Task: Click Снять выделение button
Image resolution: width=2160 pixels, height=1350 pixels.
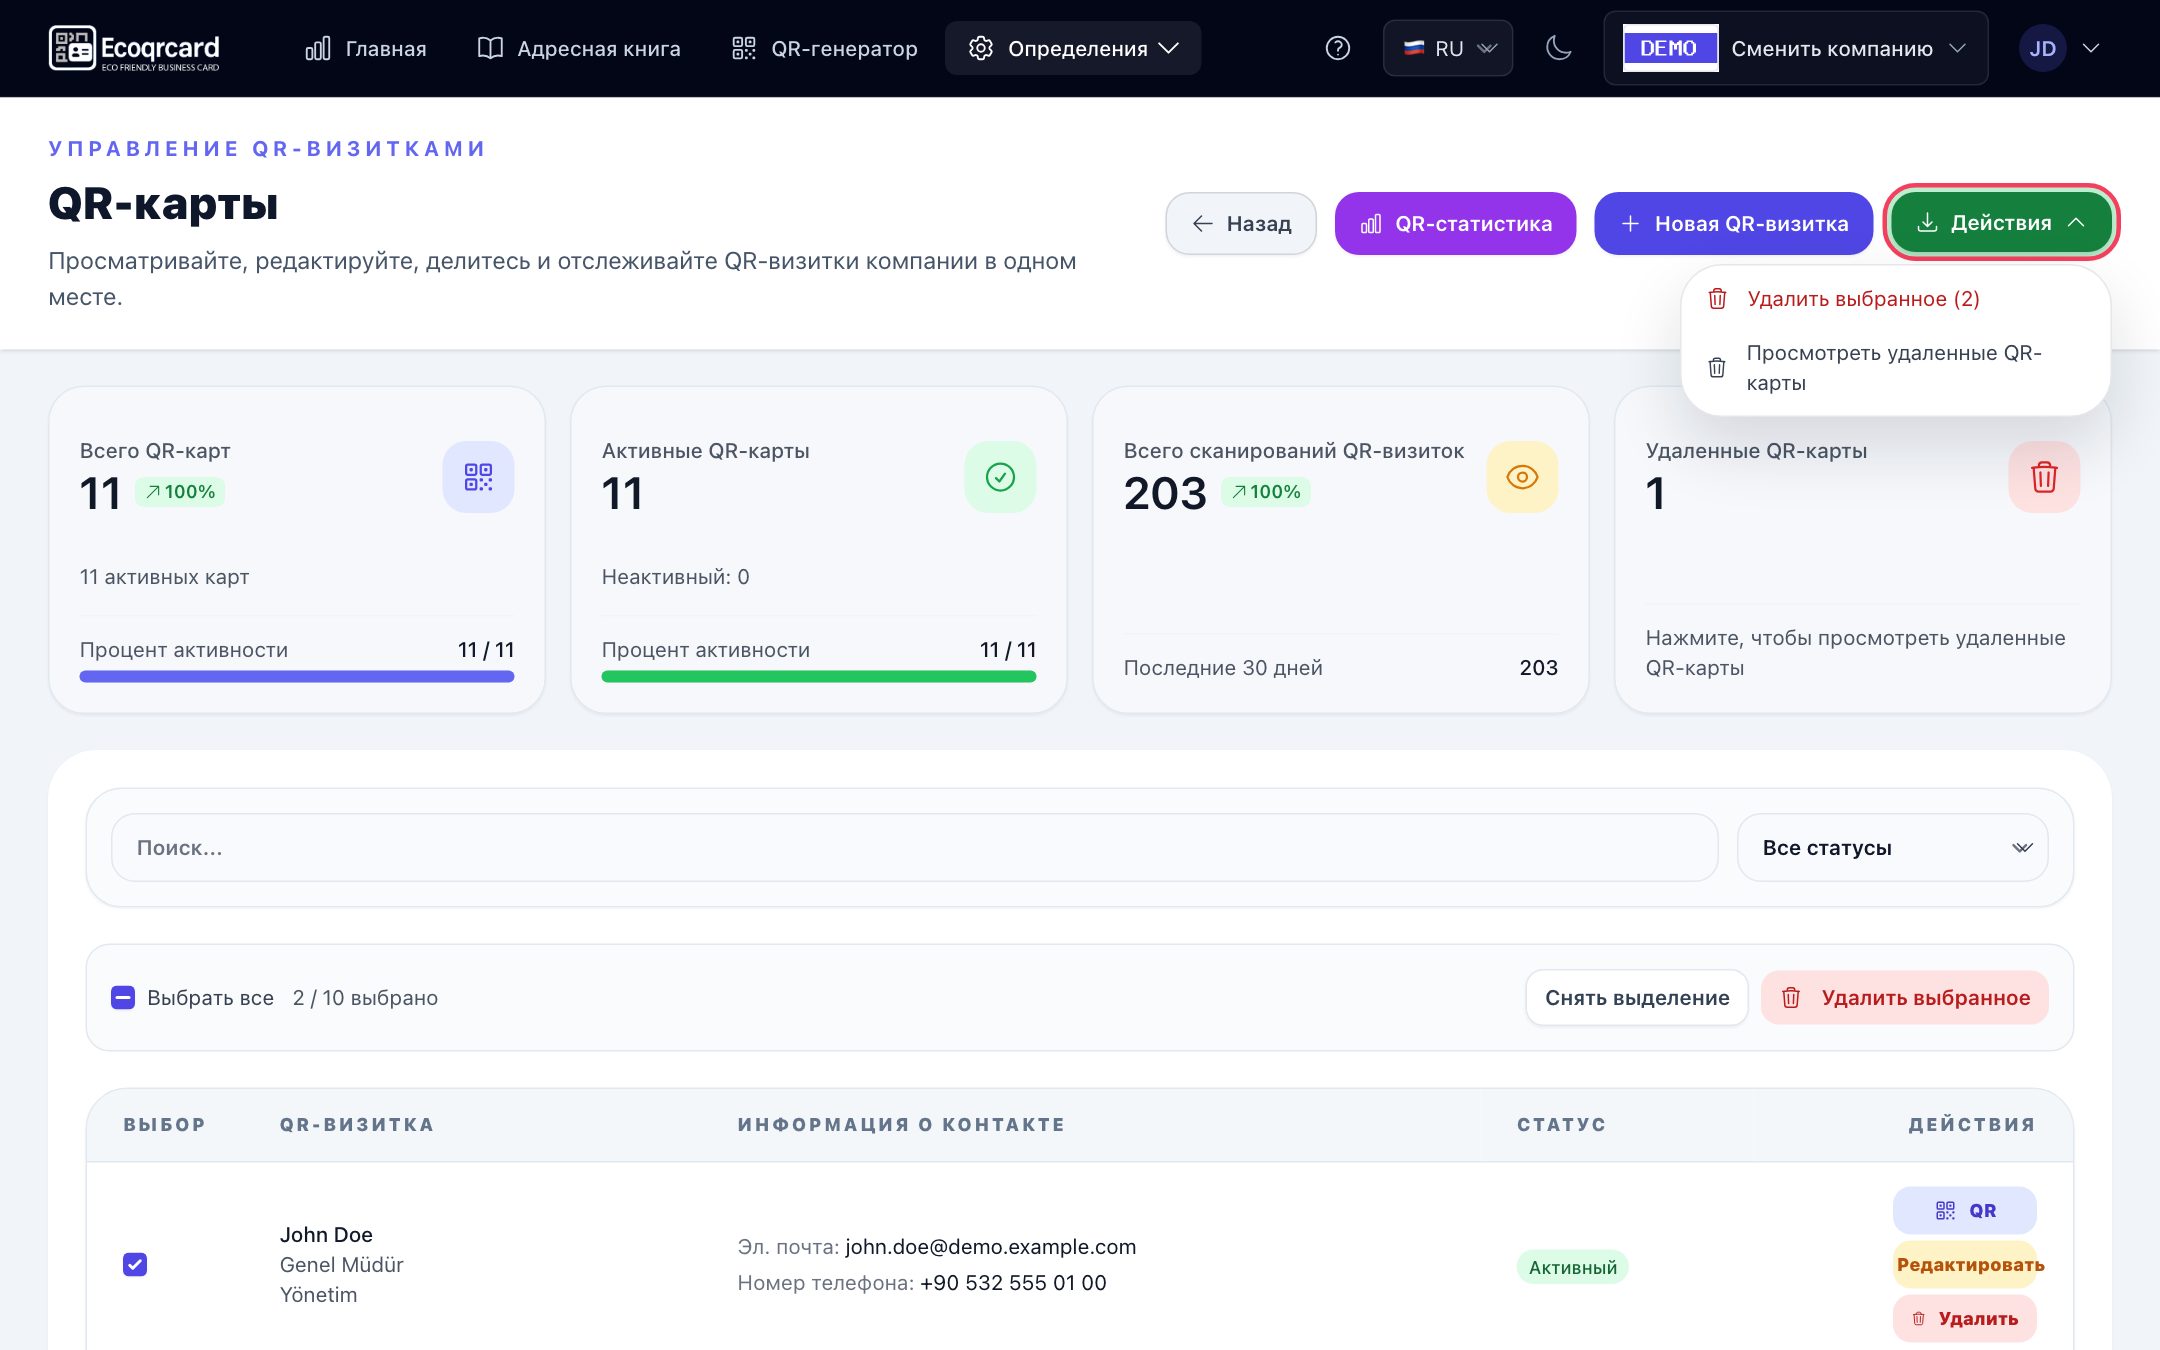Action: [x=1637, y=998]
